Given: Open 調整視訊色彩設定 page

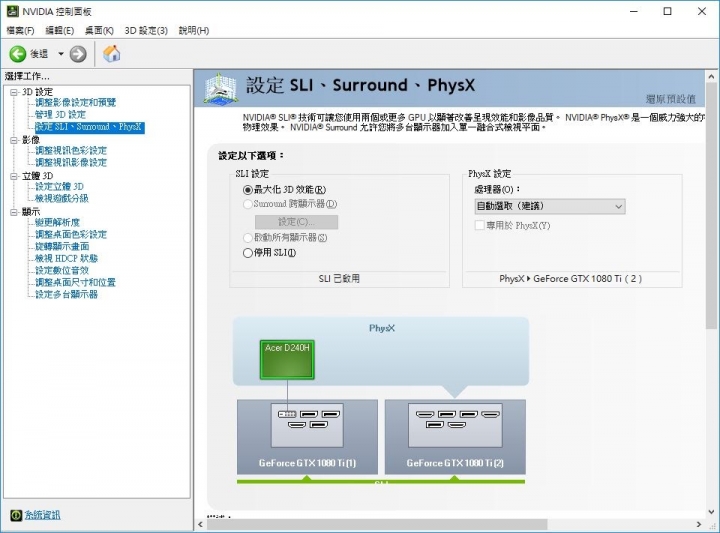Looking at the screenshot, I should click(x=71, y=150).
